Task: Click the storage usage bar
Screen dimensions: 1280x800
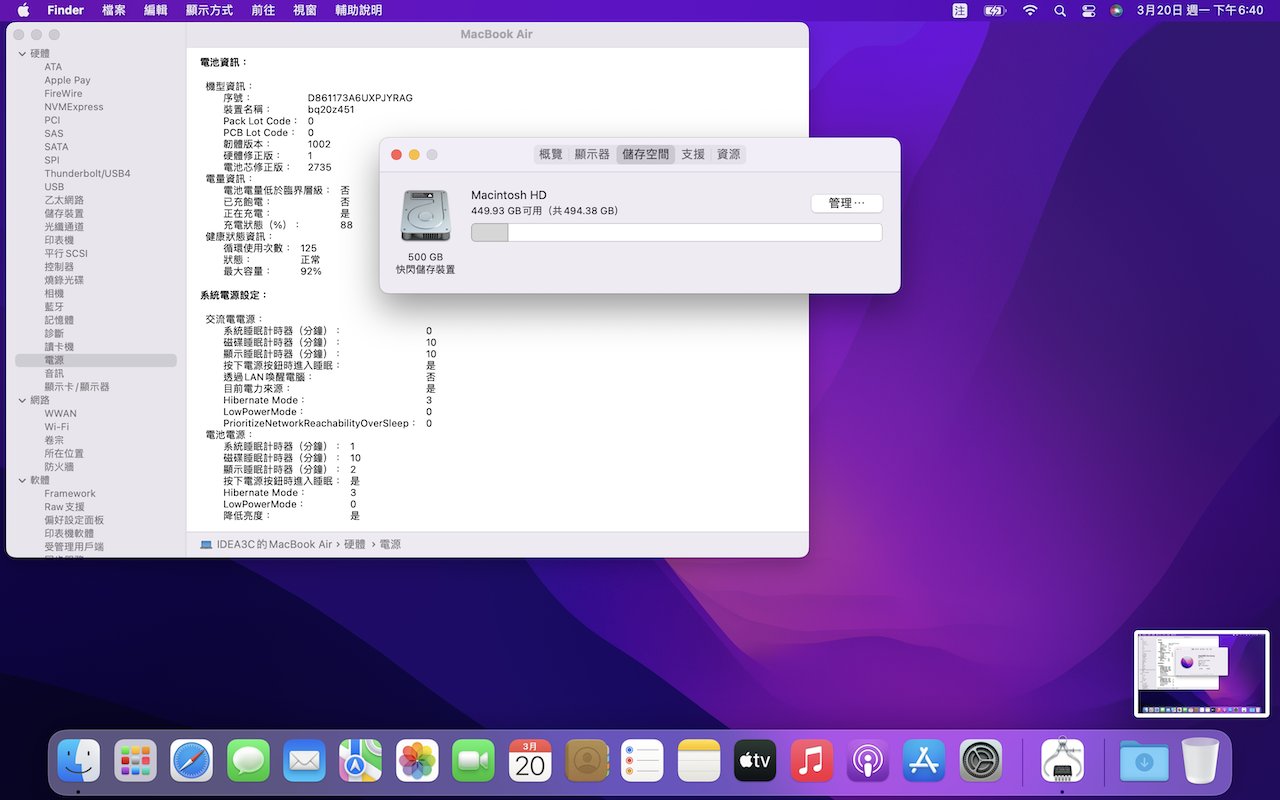Action: (x=677, y=233)
